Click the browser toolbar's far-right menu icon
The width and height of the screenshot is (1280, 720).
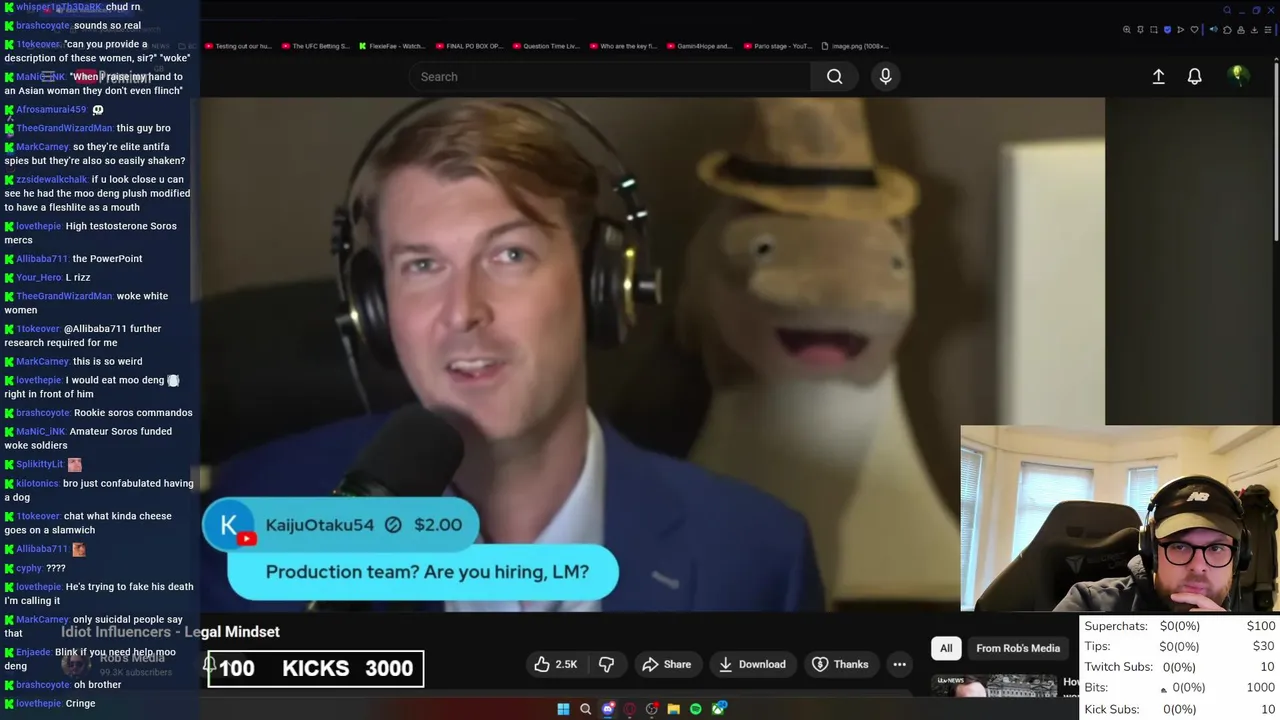1268,30
